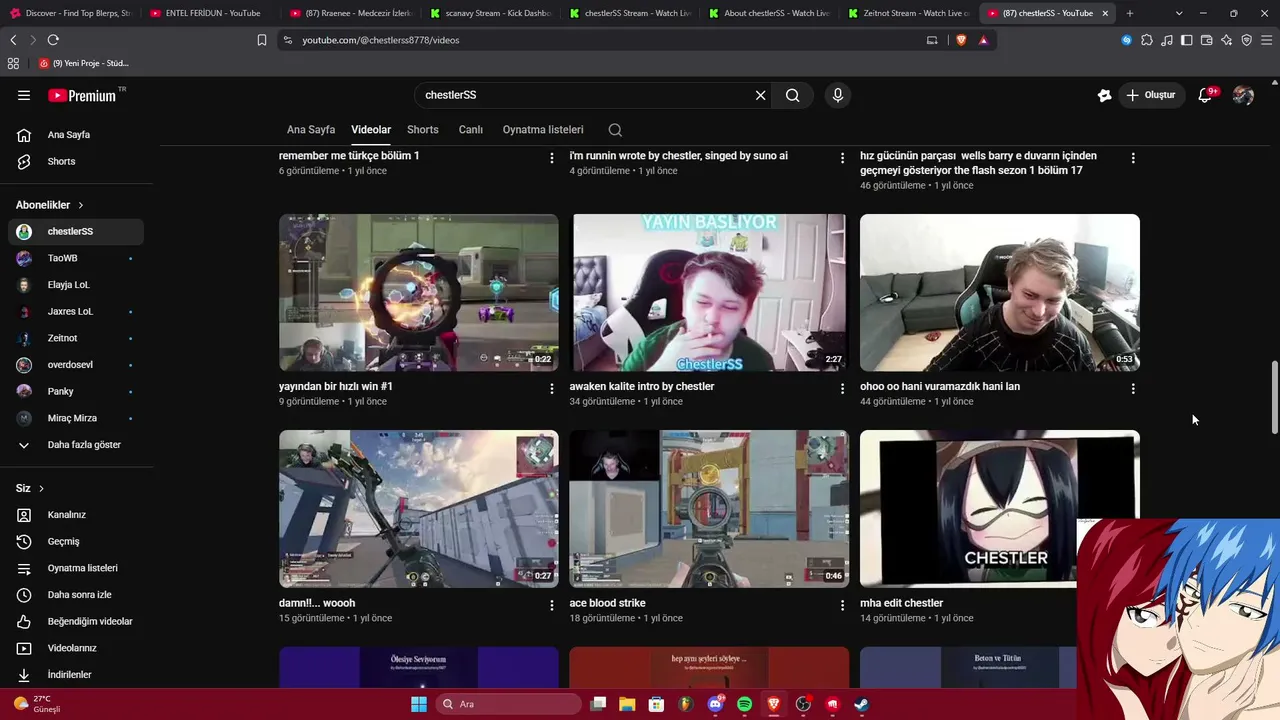
Task: Open Kanalınız in the sidebar
Action: 76,515
